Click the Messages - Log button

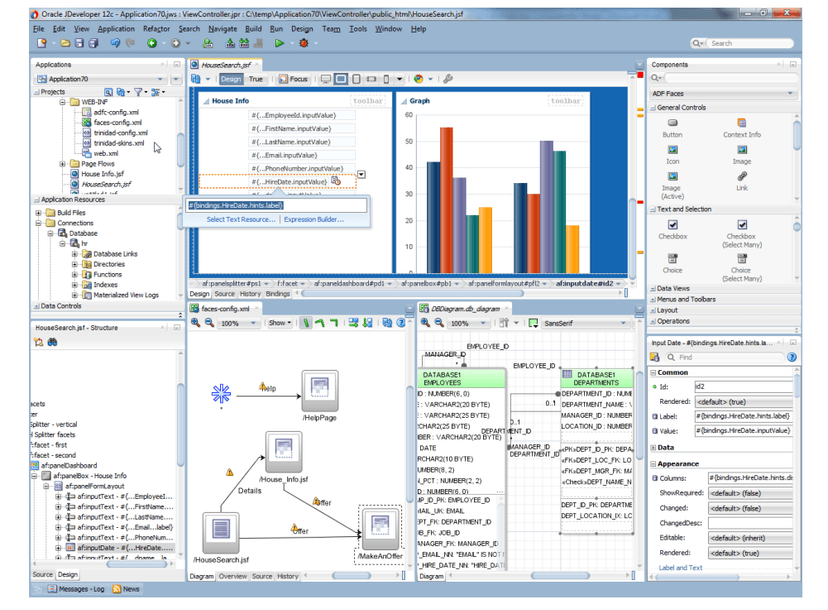[76, 589]
